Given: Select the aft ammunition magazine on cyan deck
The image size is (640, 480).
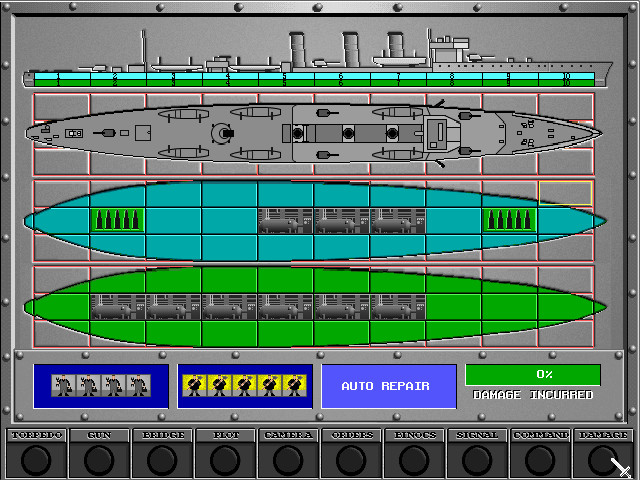Looking at the screenshot, I should click(x=117, y=220).
